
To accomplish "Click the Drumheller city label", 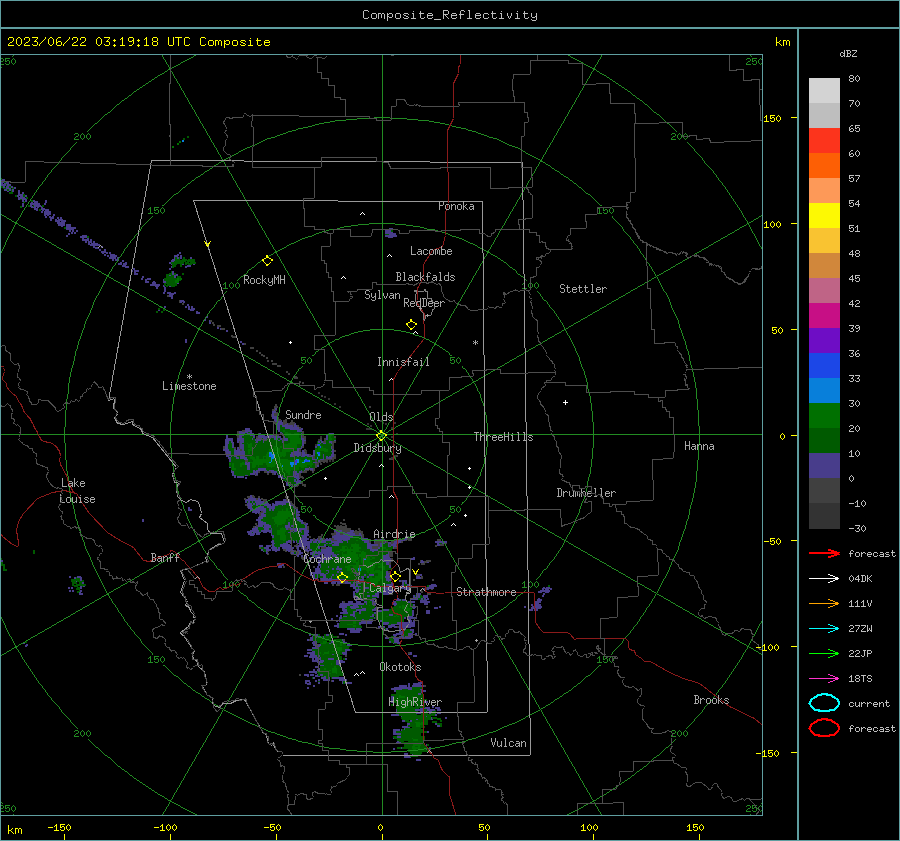I will tap(586, 493).
